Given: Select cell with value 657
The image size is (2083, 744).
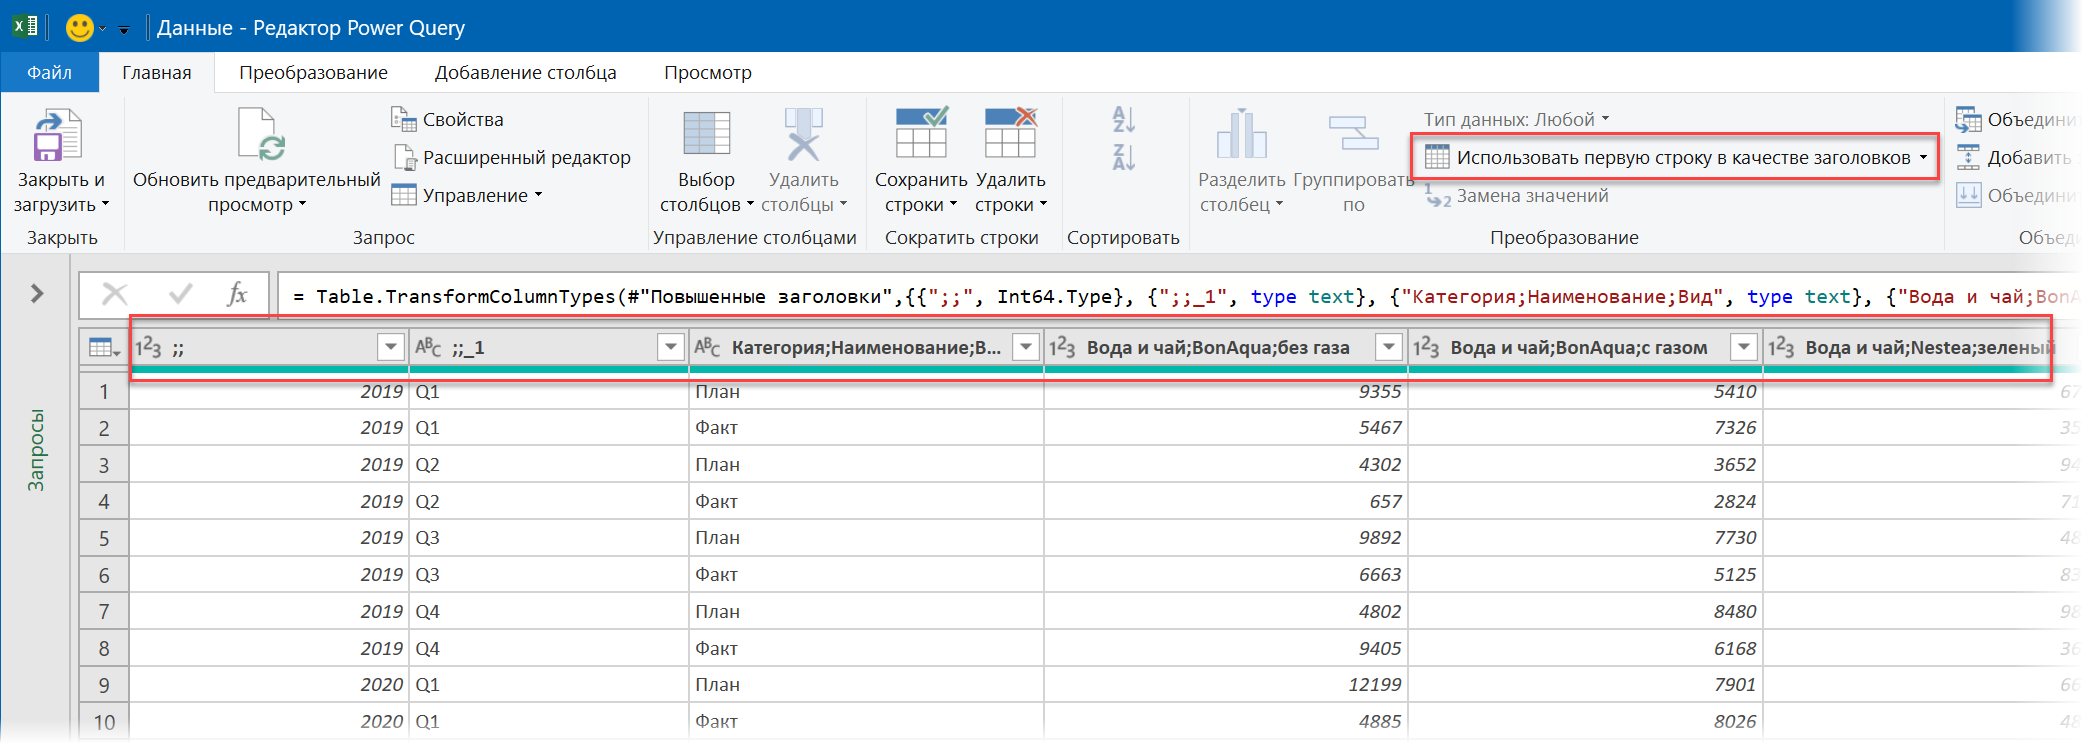Looking at the screenshot, I should click(x=1226, y=501).
